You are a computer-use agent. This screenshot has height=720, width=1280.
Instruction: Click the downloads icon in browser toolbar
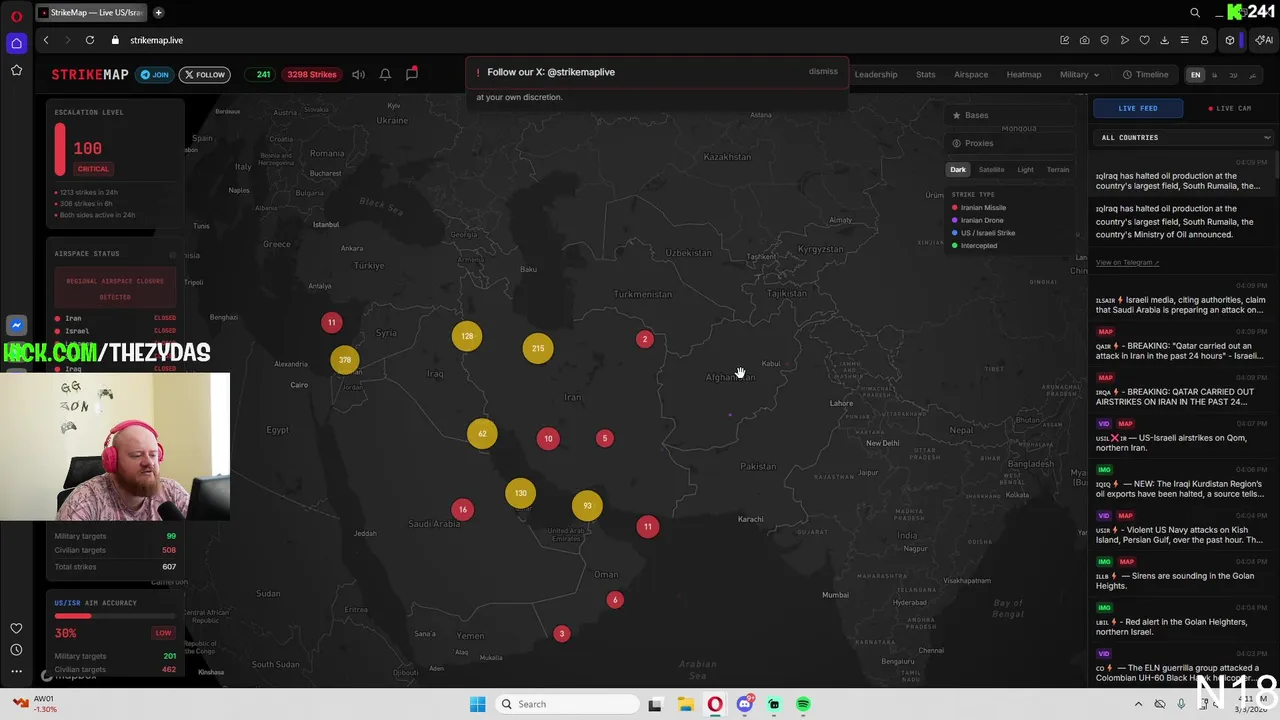pos(1164,40)
